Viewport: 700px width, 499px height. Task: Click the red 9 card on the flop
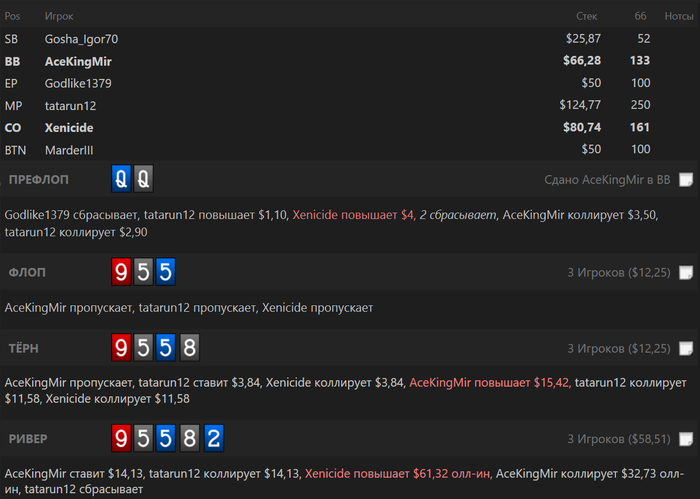121,271
